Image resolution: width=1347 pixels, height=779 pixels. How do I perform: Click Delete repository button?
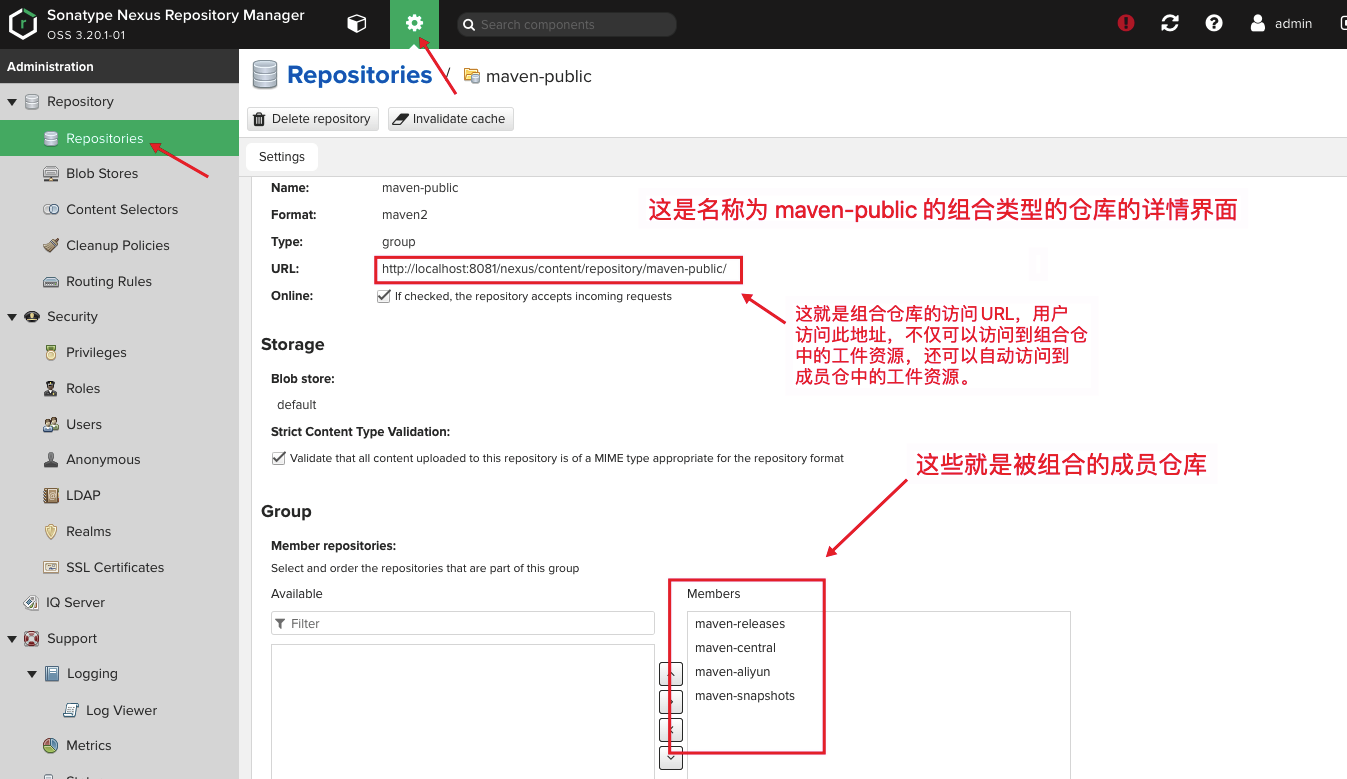[313, 119]
